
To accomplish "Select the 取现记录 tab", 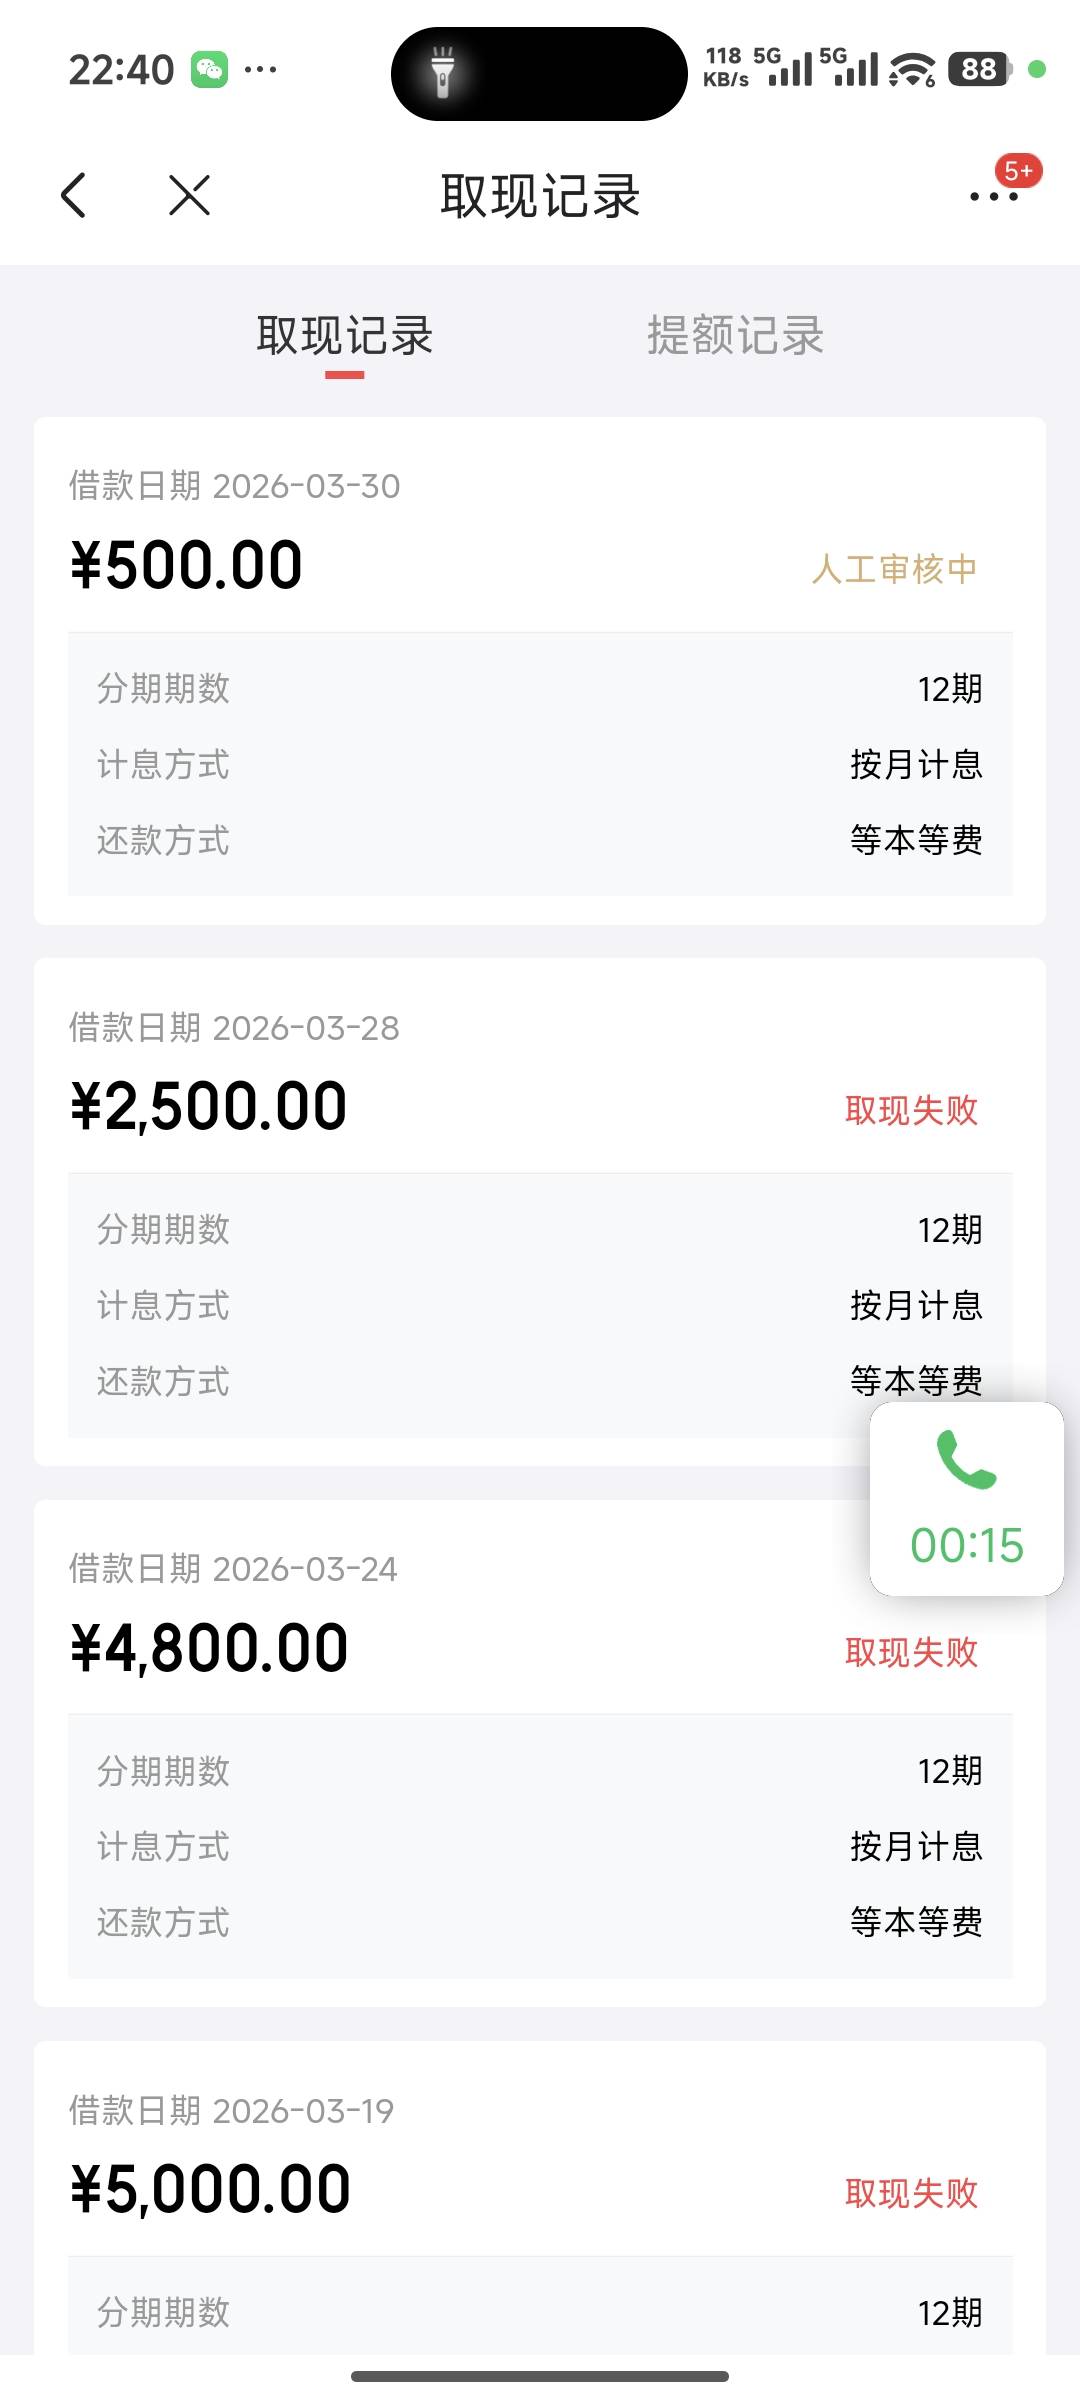I will (x=344, y=336).
